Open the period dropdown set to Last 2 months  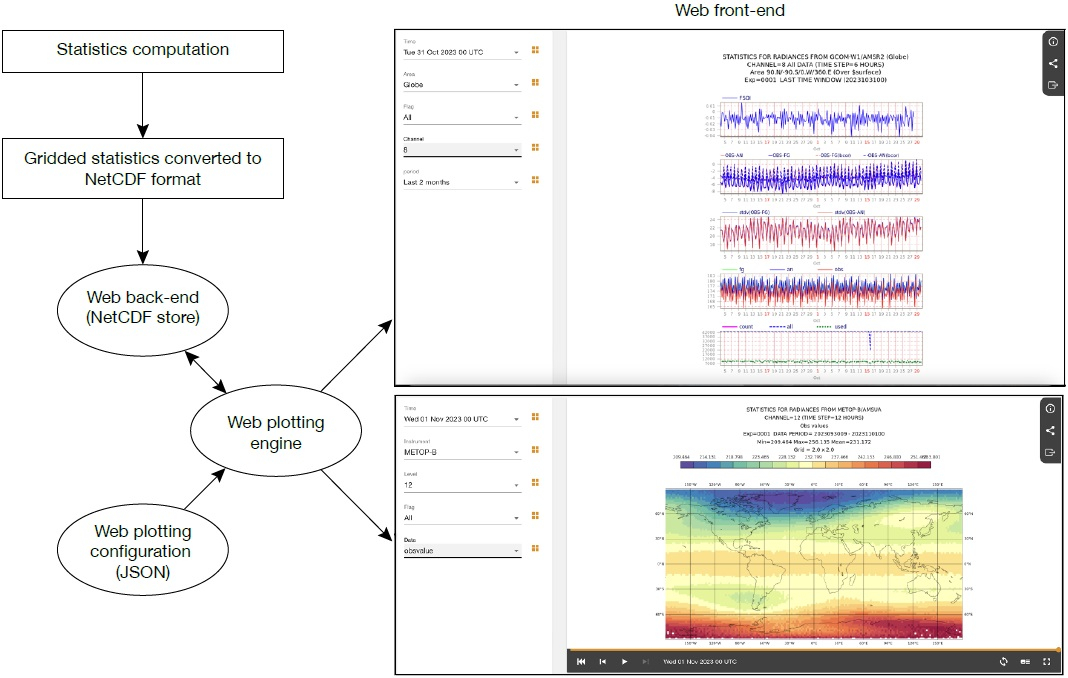461,182
